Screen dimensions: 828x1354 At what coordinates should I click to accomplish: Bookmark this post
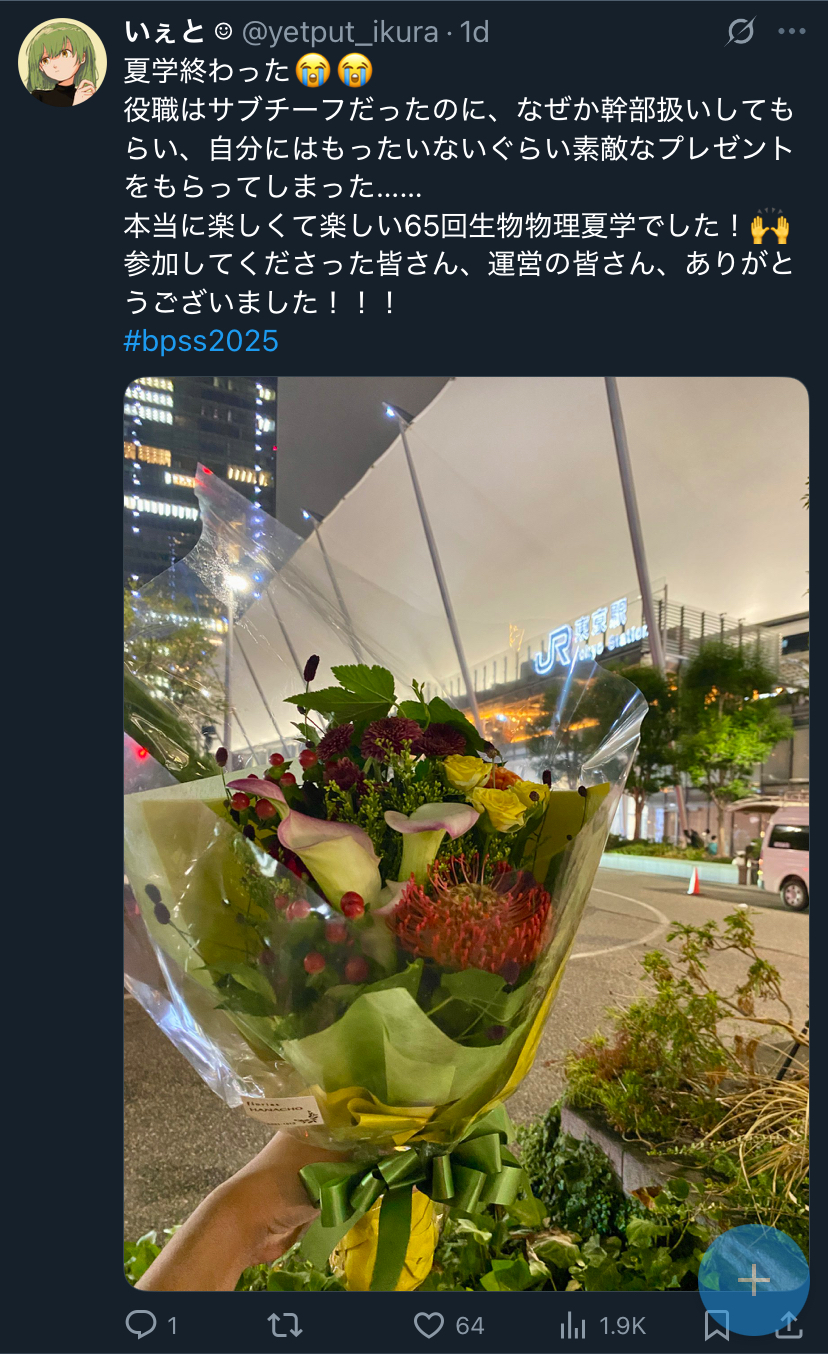coord(717,1326)
